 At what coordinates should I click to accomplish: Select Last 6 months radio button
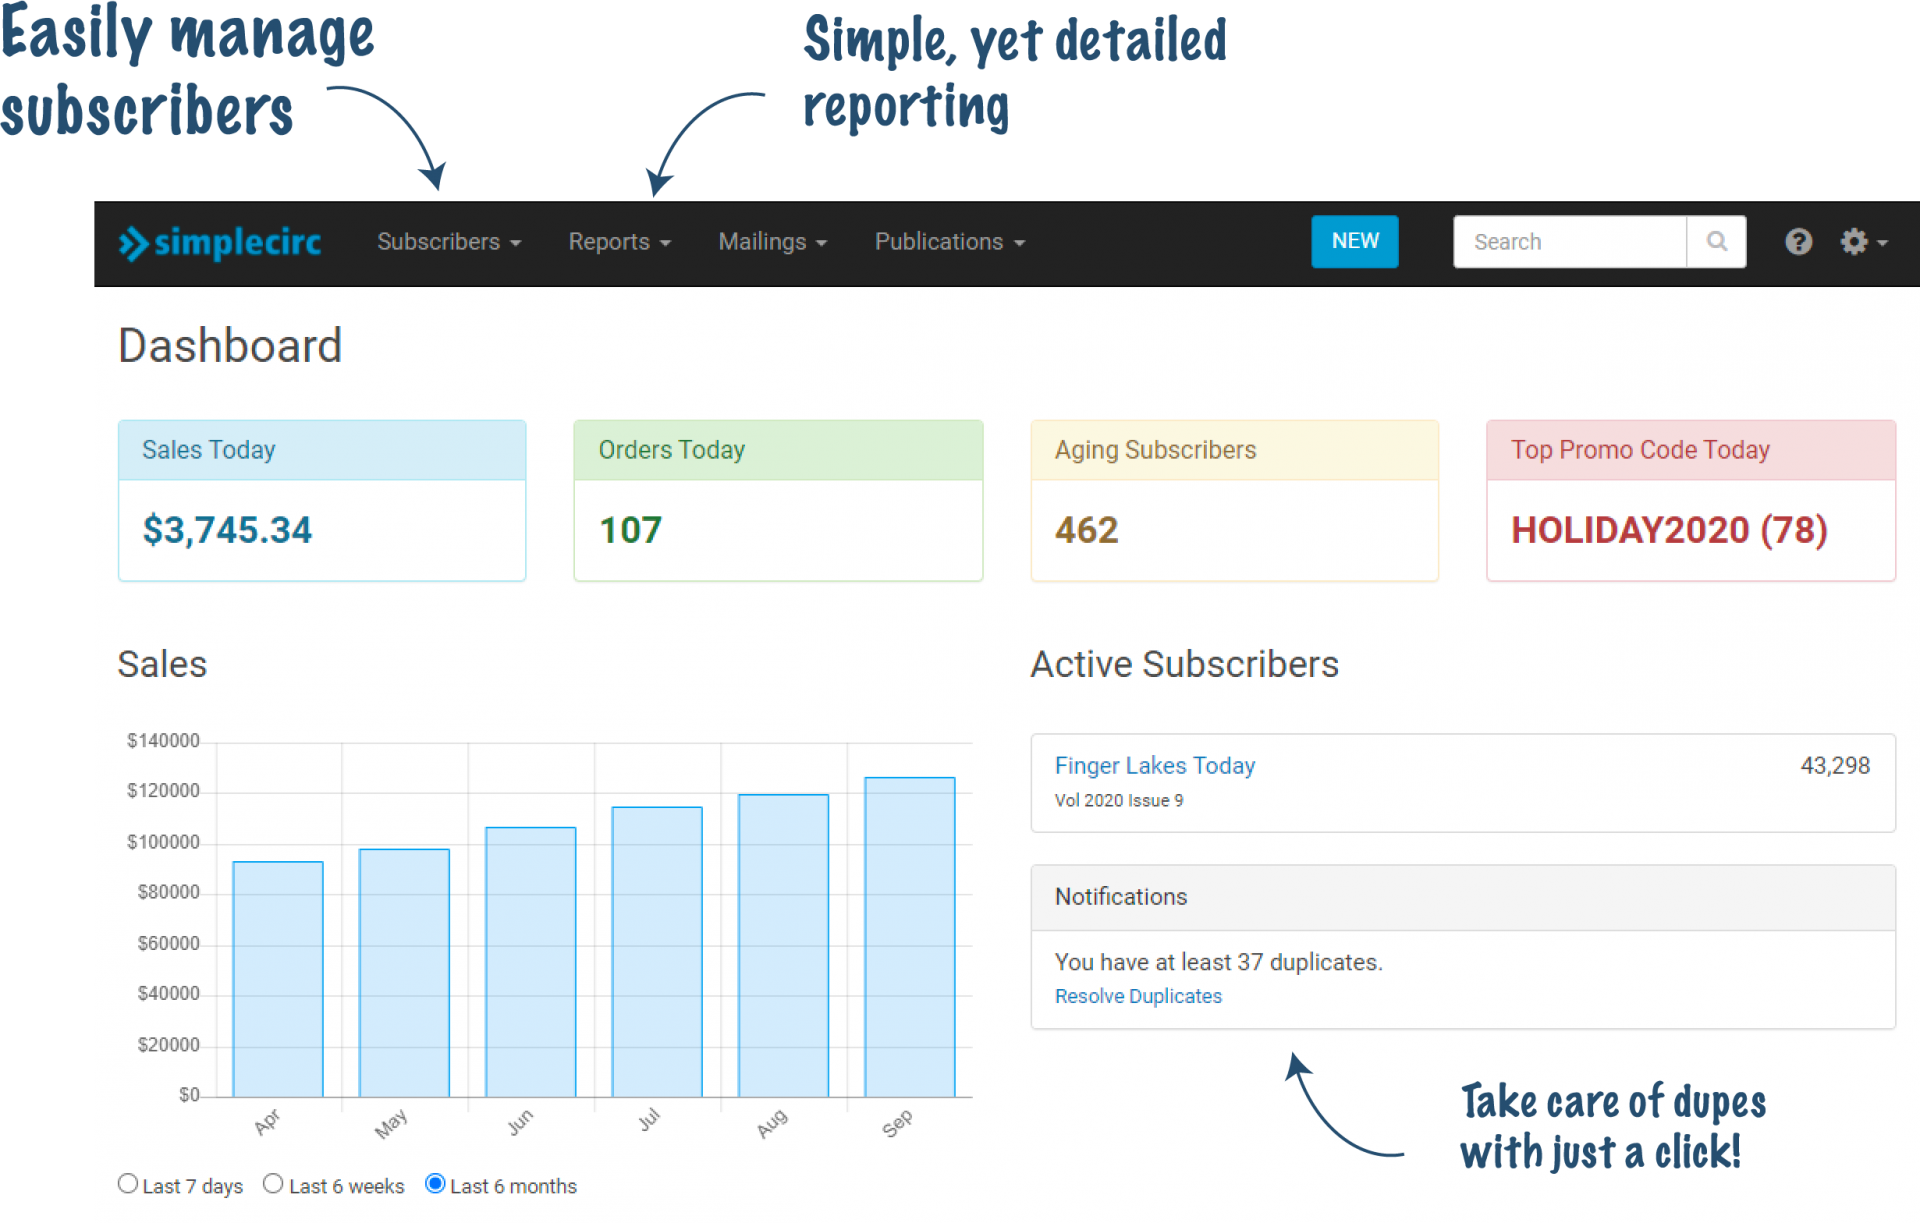pos(435,1184)
